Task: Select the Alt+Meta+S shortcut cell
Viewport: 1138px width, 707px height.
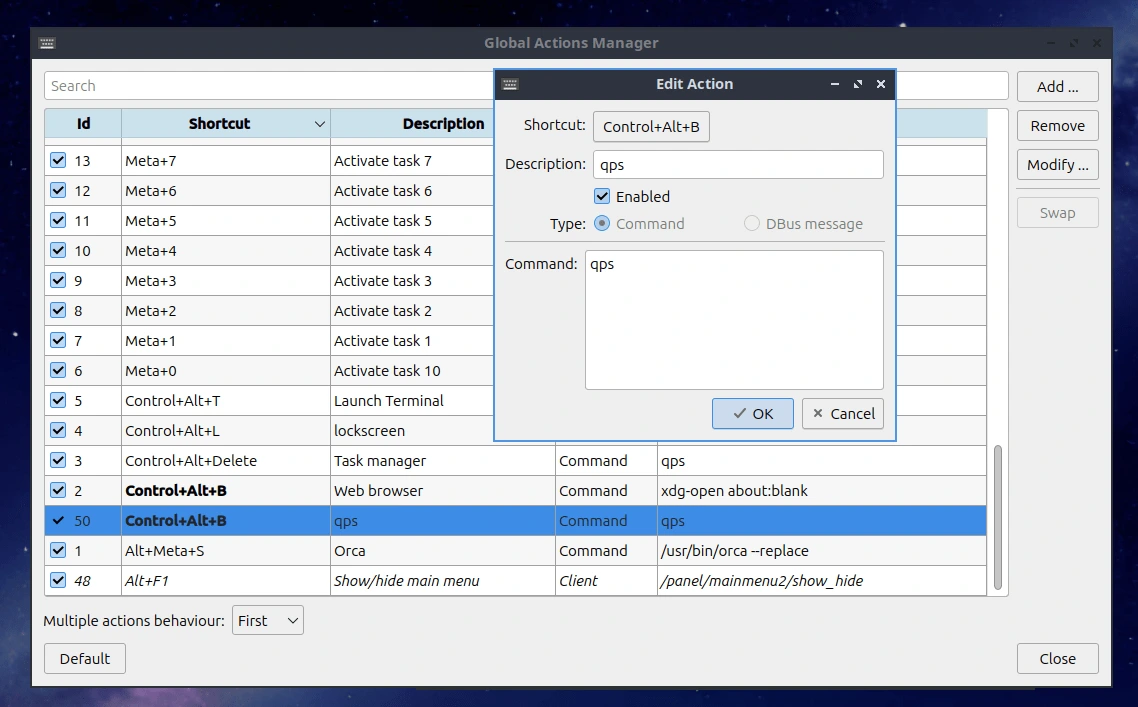Action: pos(226,550)
